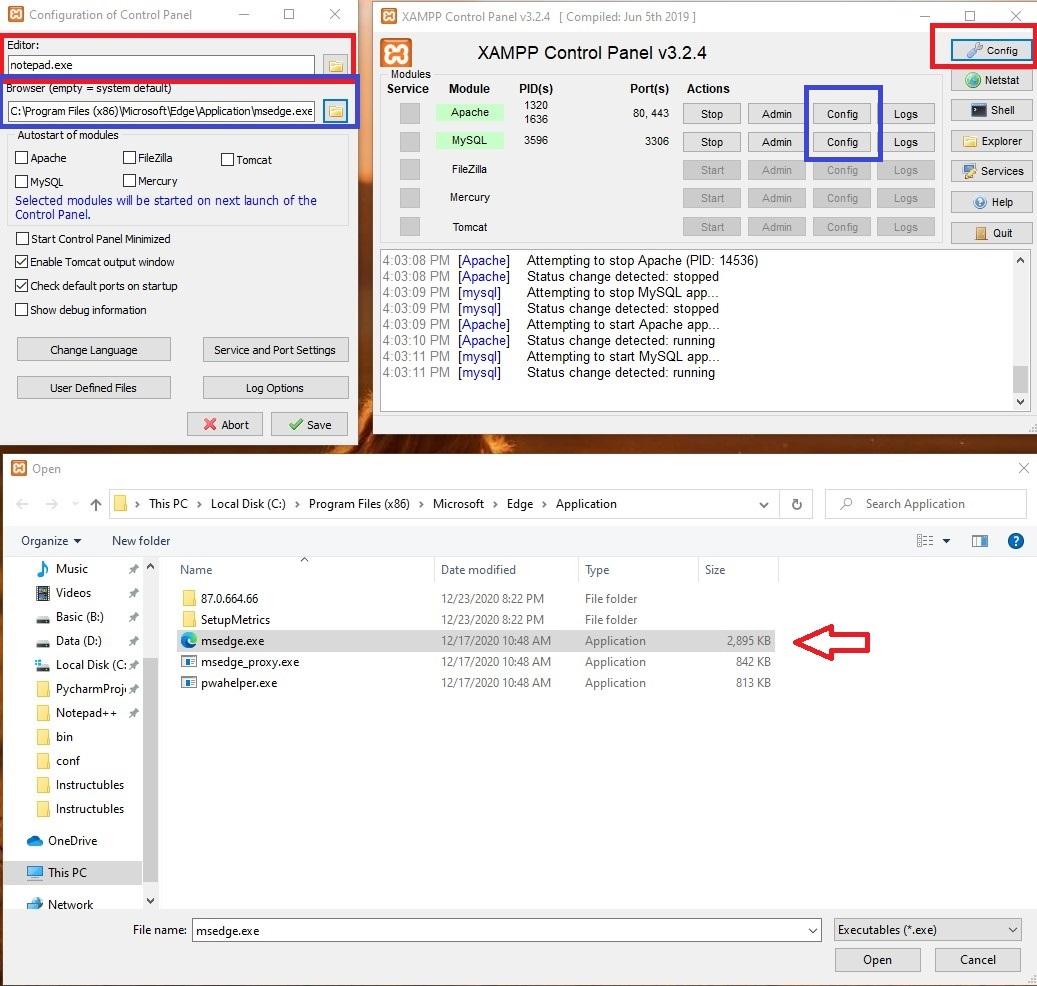The image size is (1037, 986).
Task: Open the Organize dropdown menu
Action: (x=51, y=540)
